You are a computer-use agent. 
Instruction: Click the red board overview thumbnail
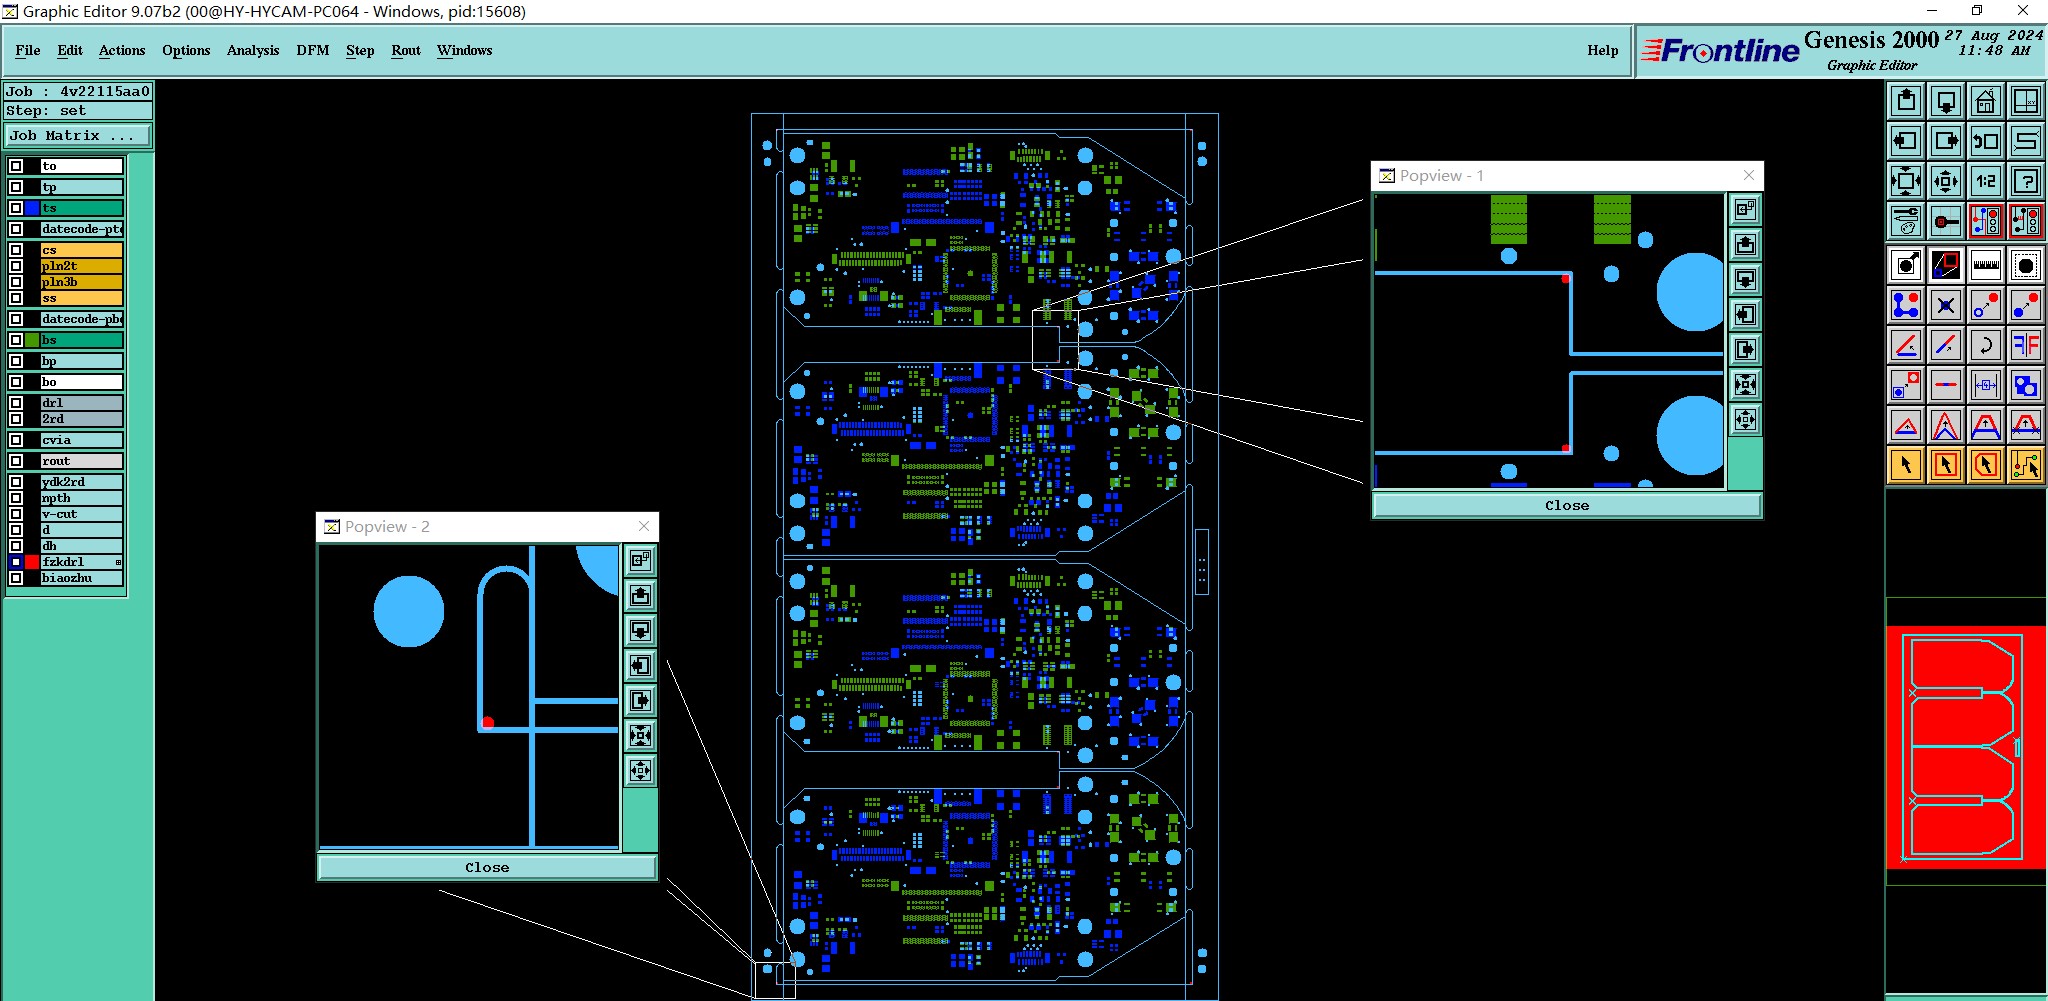pos(1965,747)
